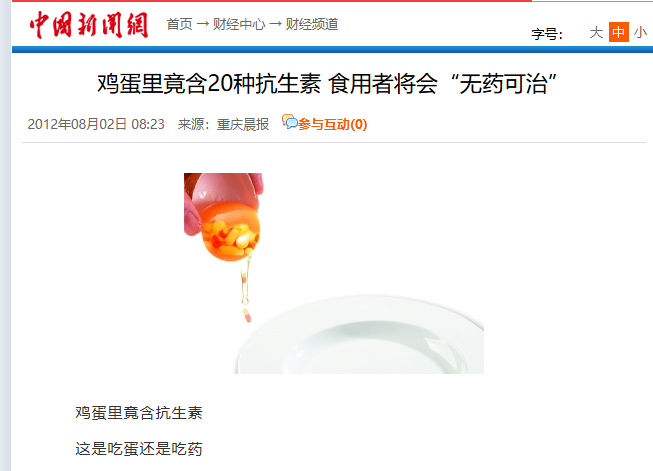This screenshot has width=653, height=471.
Task: Click the 鸡蛋里竟含抗生素 paragraph
Action: (x=139, y=413)
